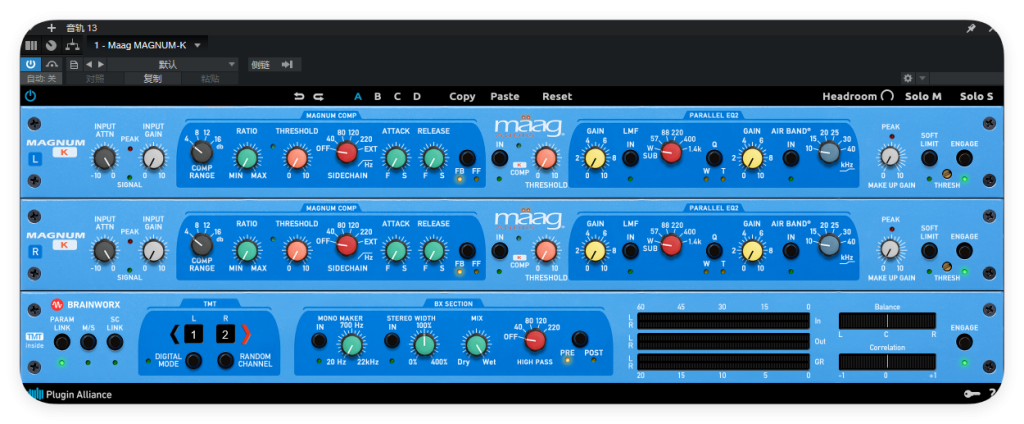Image resolution: width=1024 pixels, height=424 pixels.
Task: Click the Brainworx logo
Action: [86, 304]
